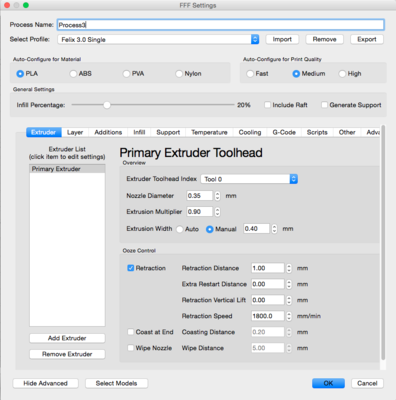The height and width of the screenshot is (400, 396).
Task: Click Nozzle Diameter stepper arrows
Action: tap(217, 196)
